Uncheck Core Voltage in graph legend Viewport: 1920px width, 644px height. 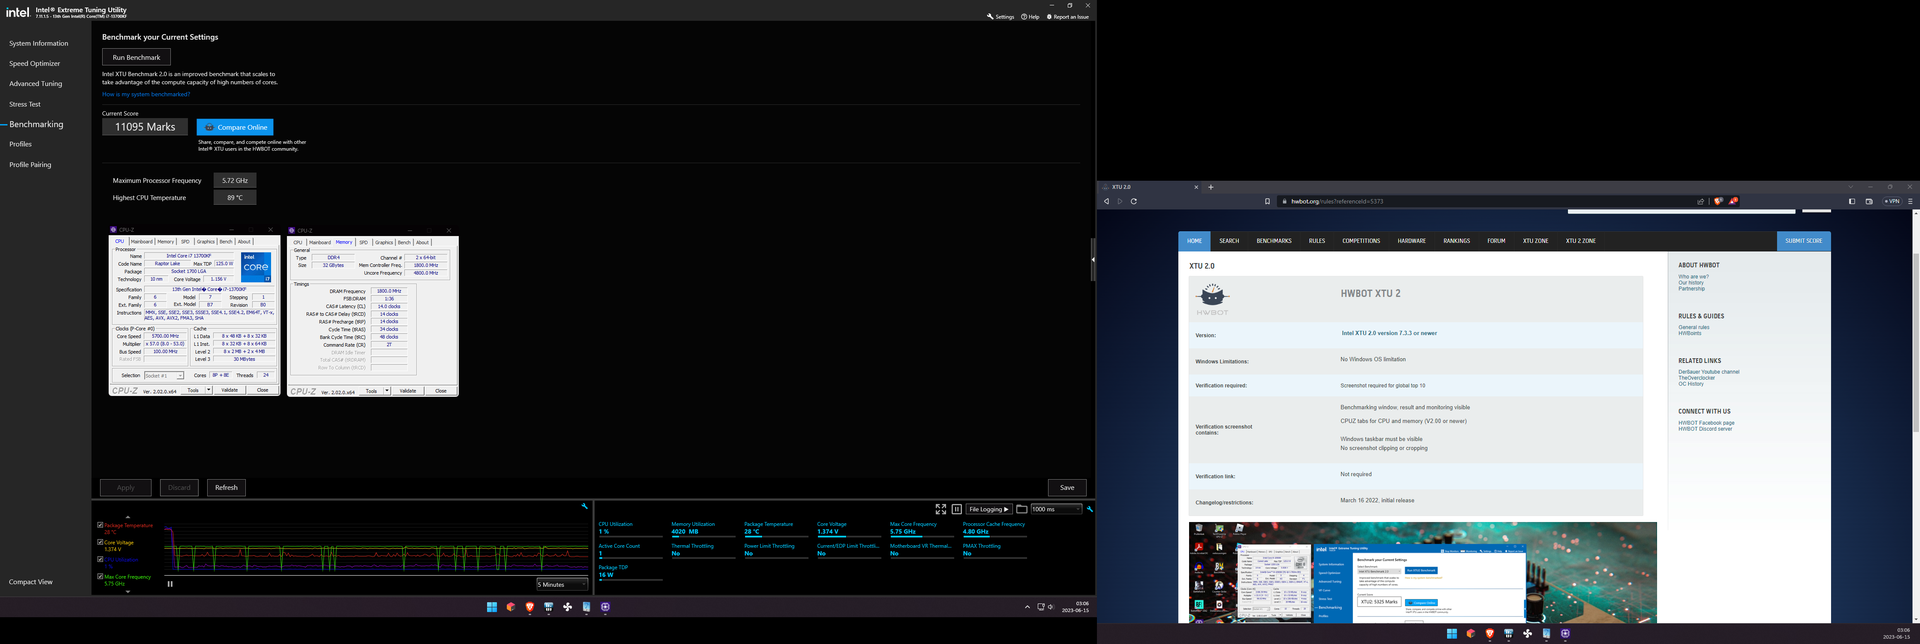(100, 542)
